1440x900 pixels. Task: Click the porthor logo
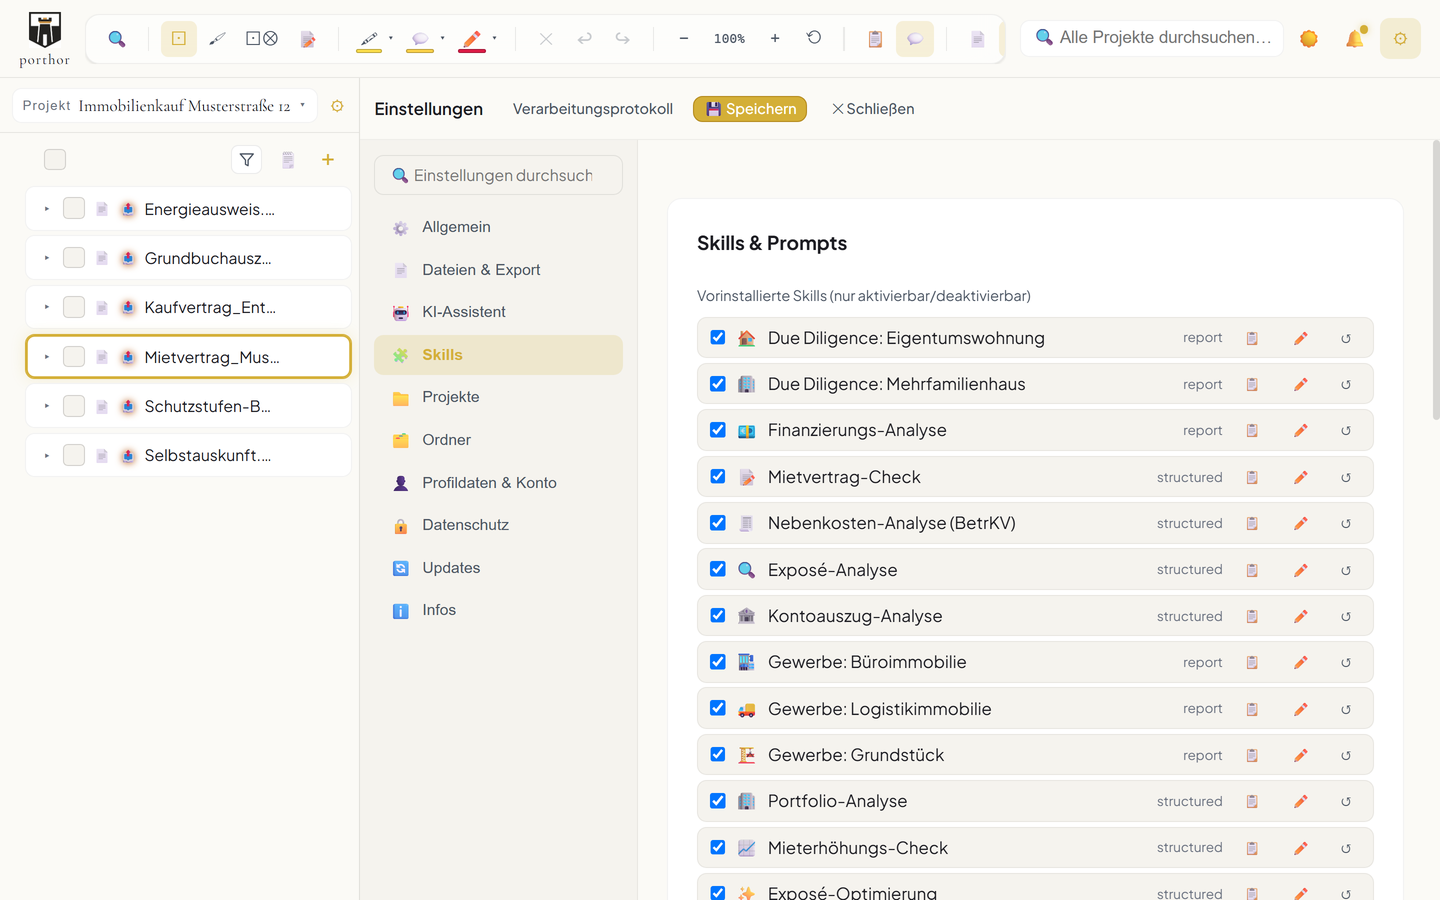coord(44,40)
